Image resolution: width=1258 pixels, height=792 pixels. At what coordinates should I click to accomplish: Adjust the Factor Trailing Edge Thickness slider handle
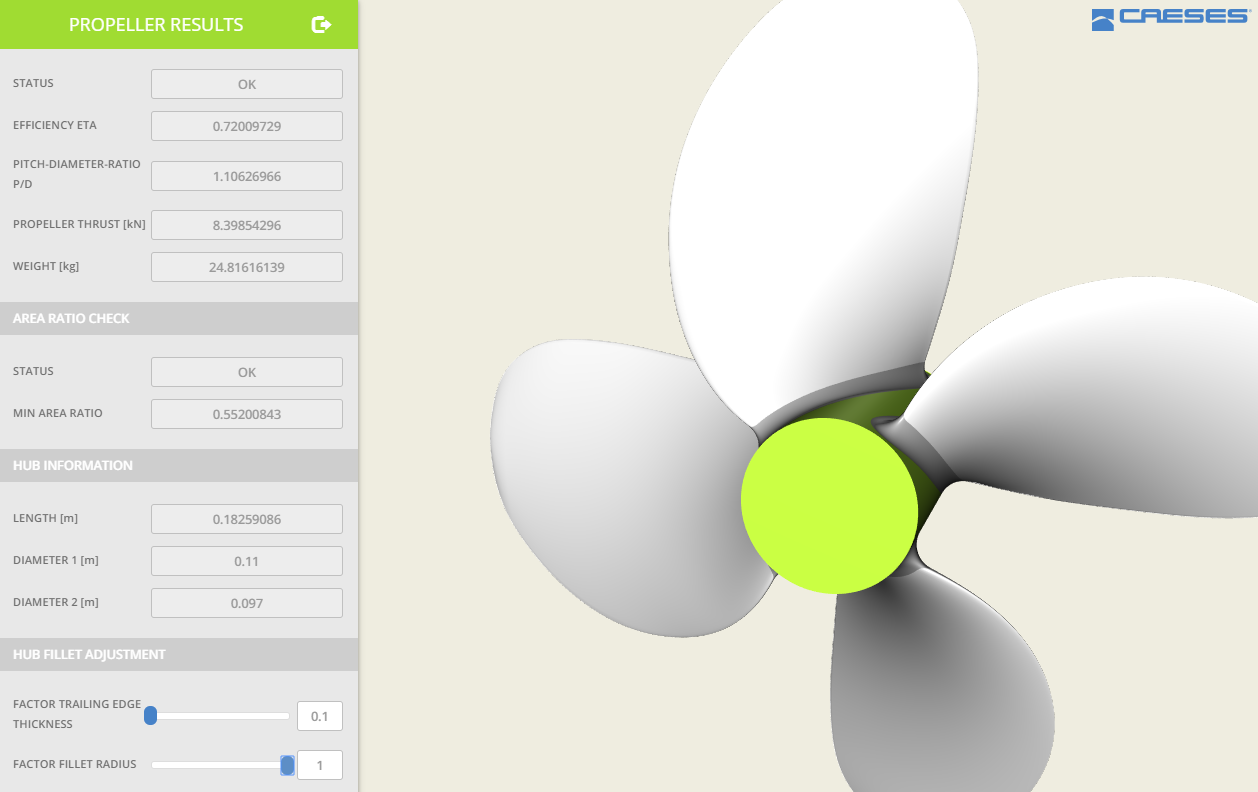(151, 715)
